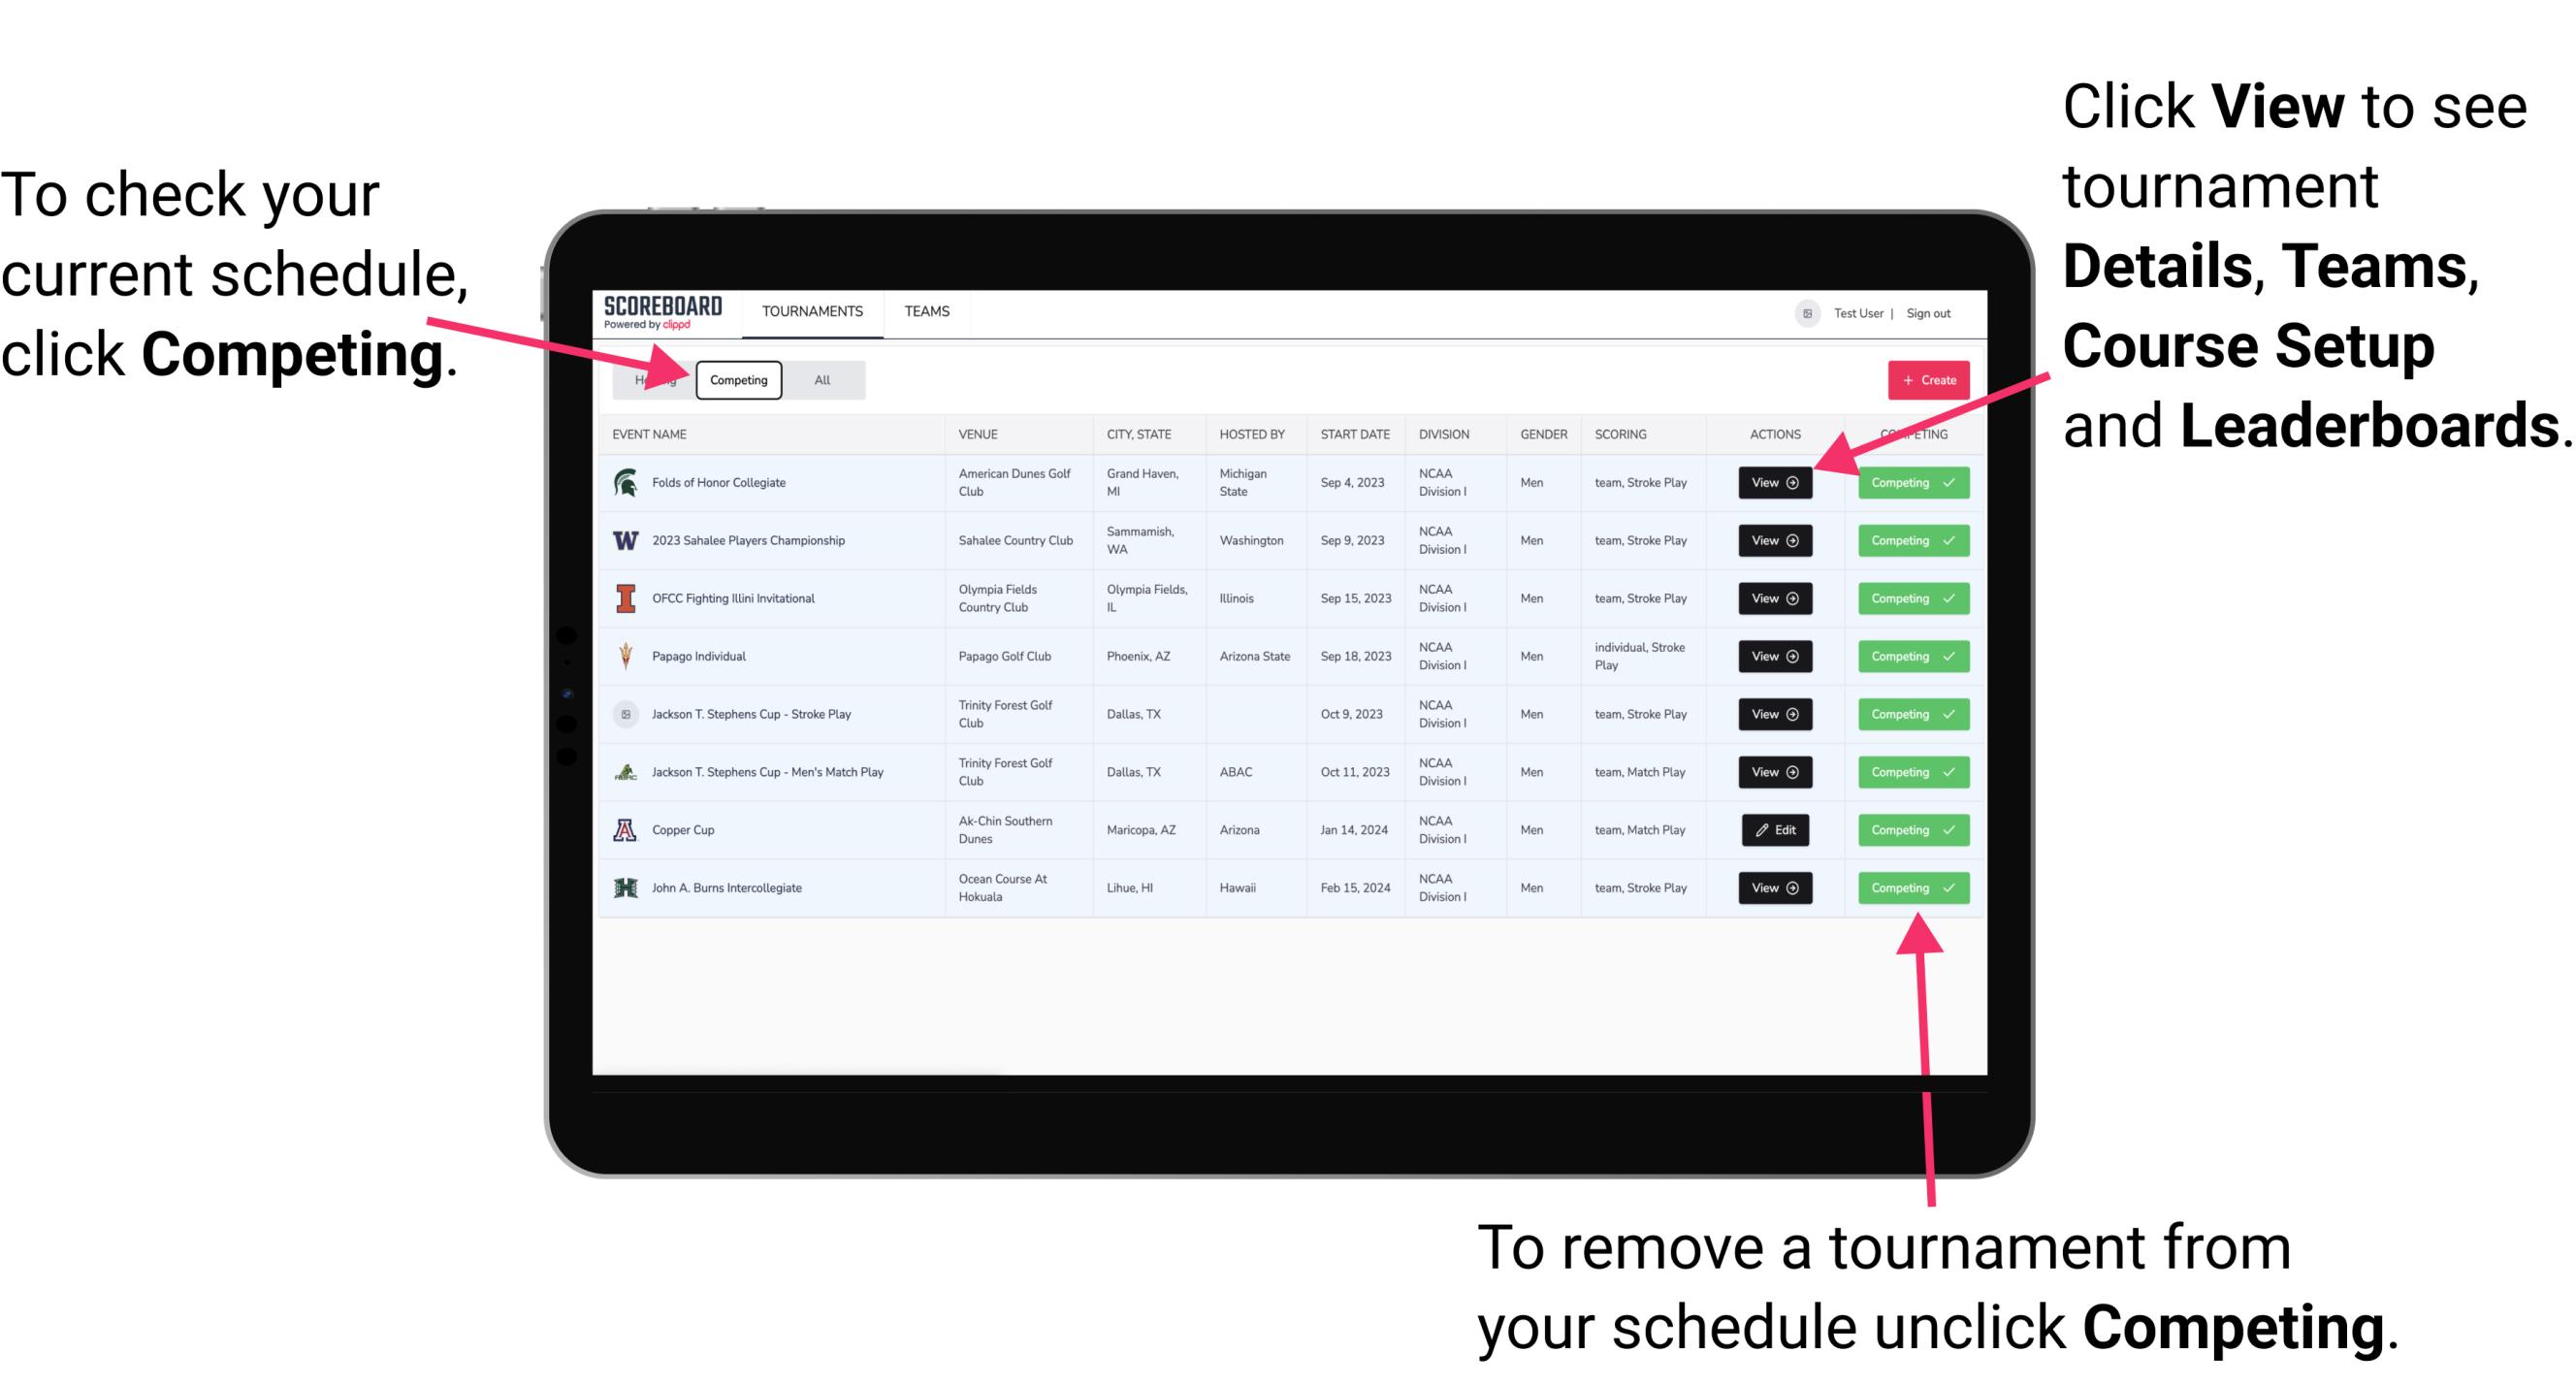Viewport: 2576px width, 1386px height.
Task: Click the View icon for OFCC Fighting Illini Invitational
Action: (1774, 597)
